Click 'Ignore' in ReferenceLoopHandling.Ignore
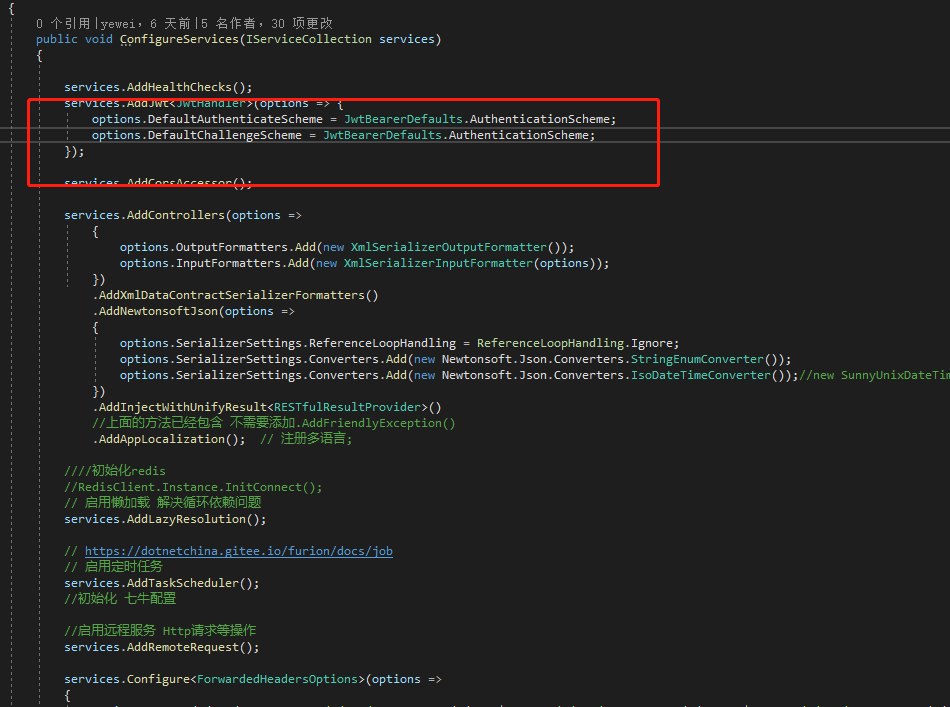Viewport: 950px width, 707px height. pyautogui.click(x=651, y=343)
